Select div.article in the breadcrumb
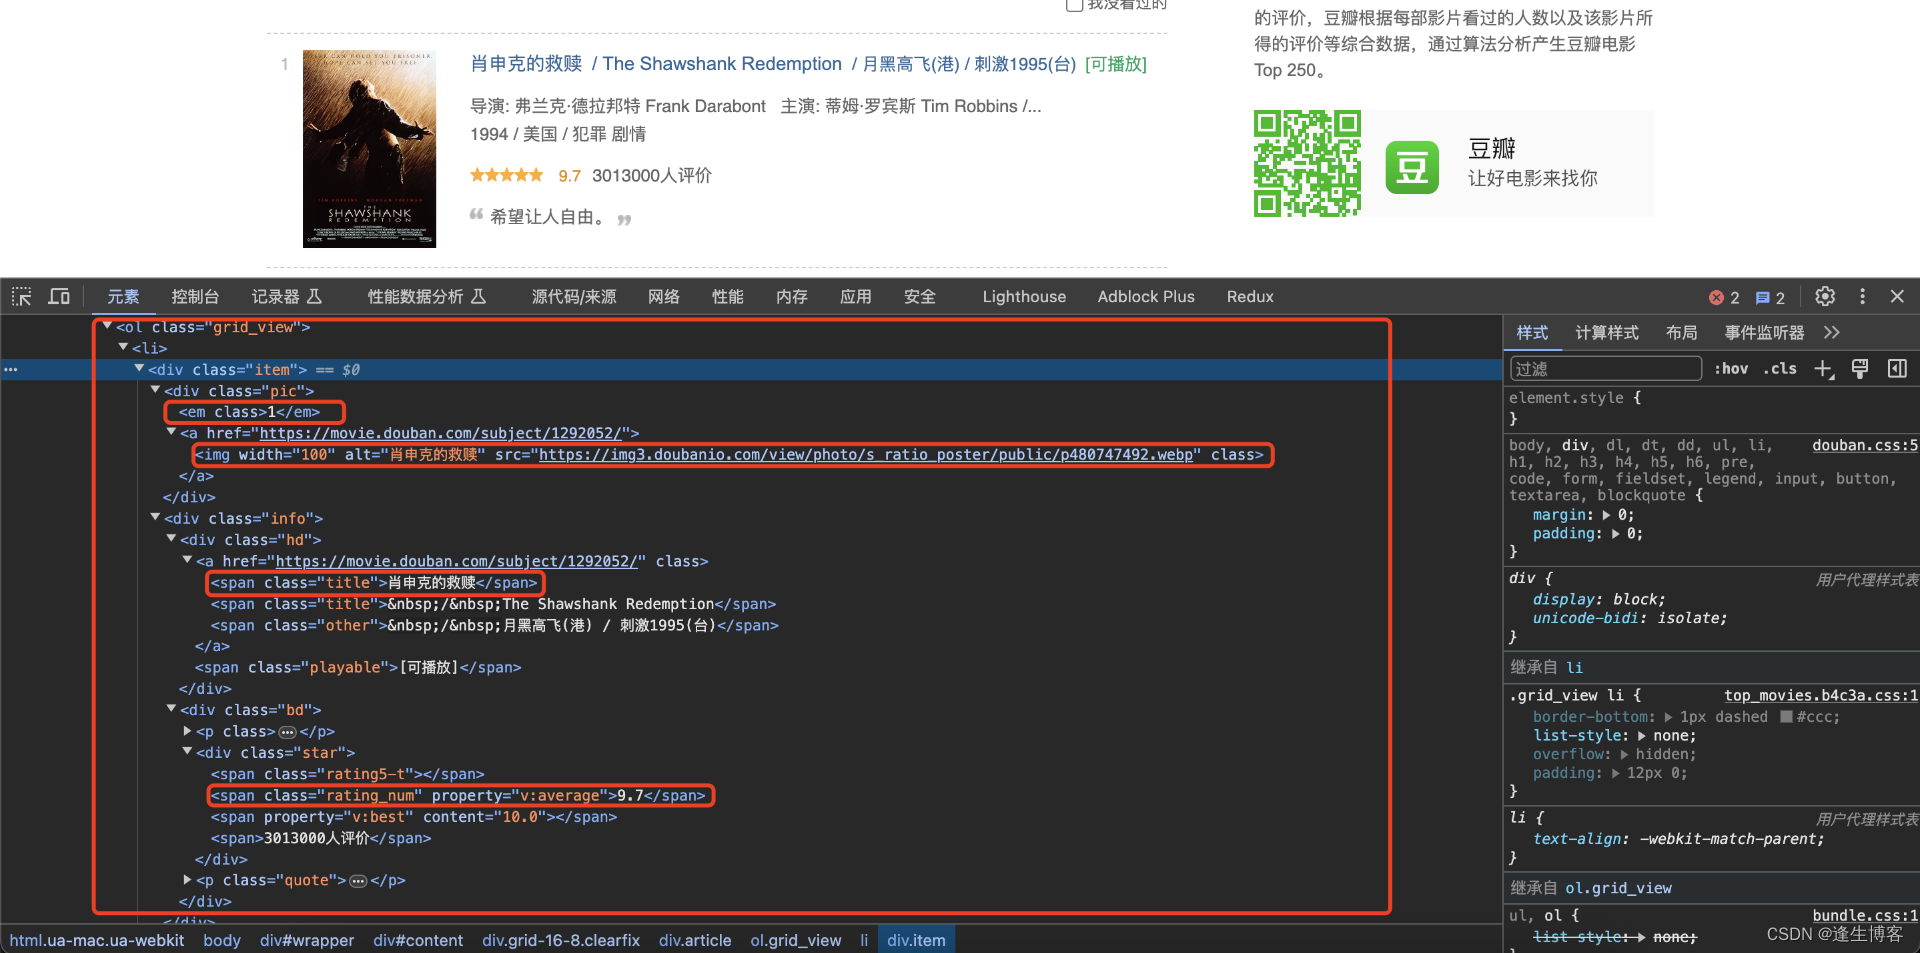Screen dimensions: 1920x953 pyautogui.click(x=695, y=940)
